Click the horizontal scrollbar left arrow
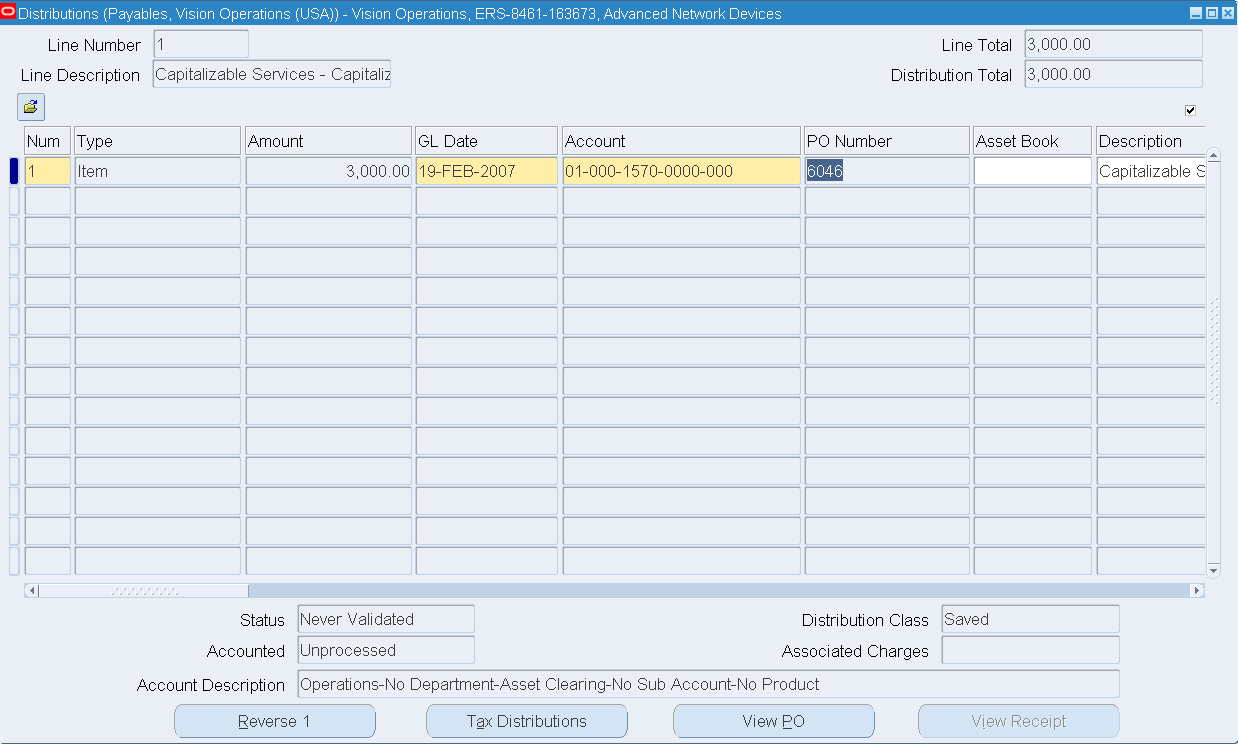The width and height of the screenshot is (1238, 744). (32, 591)
